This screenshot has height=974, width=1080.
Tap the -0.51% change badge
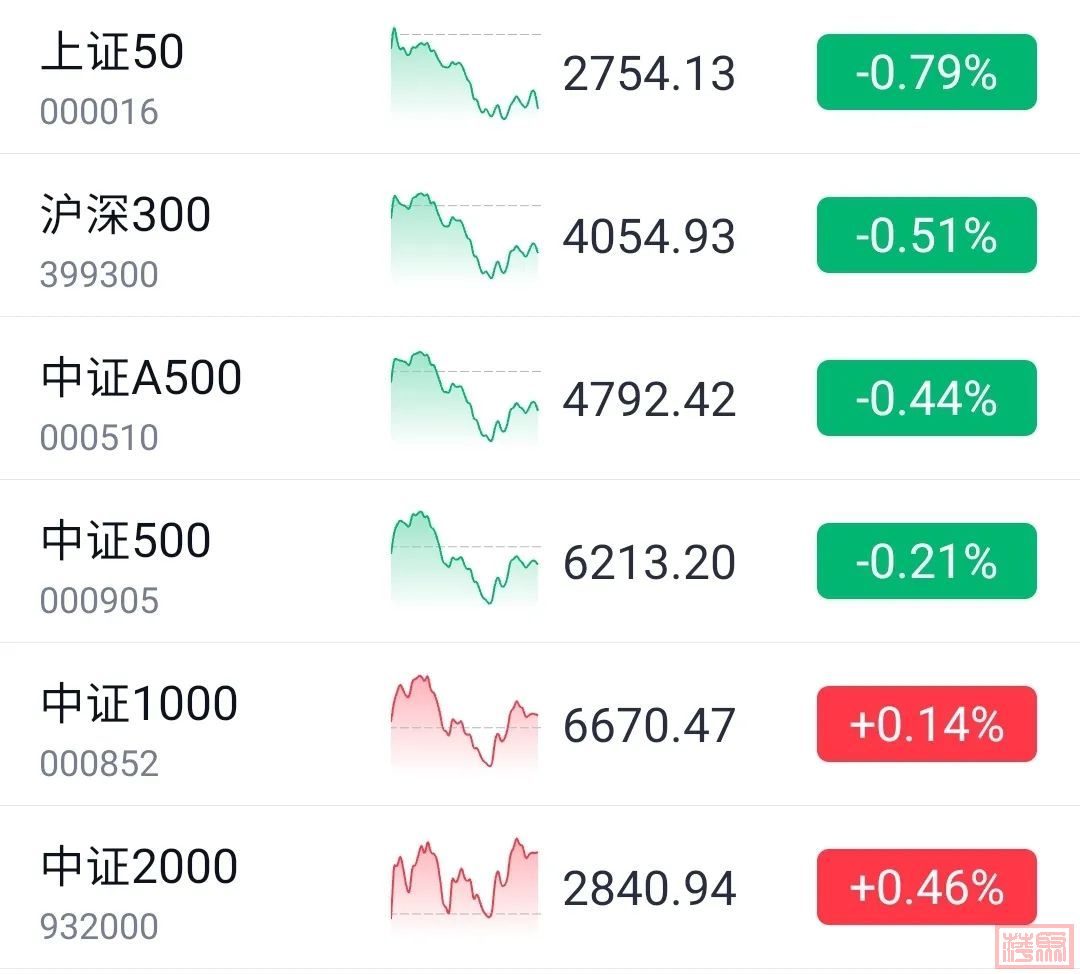pos(926,236)
